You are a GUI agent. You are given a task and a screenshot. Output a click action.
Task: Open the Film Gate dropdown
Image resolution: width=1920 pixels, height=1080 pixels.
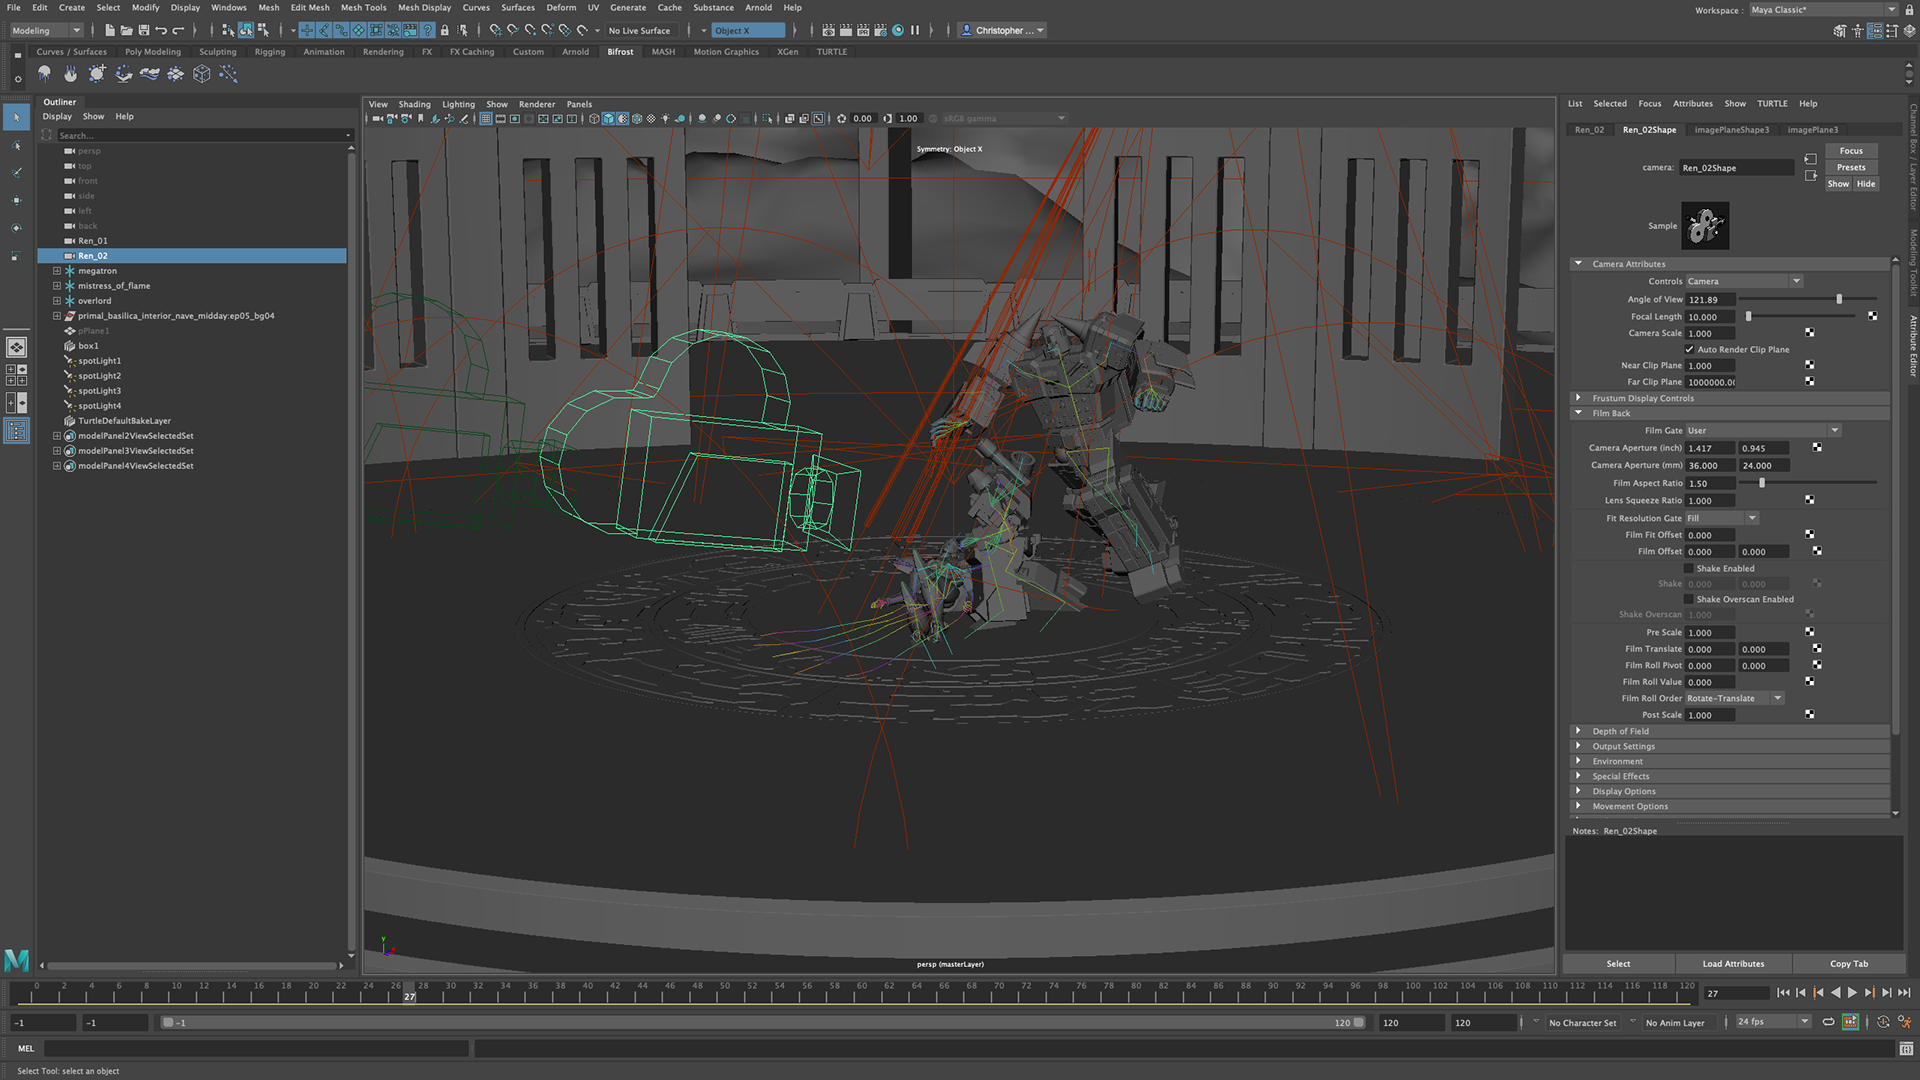coord(1762,431)
